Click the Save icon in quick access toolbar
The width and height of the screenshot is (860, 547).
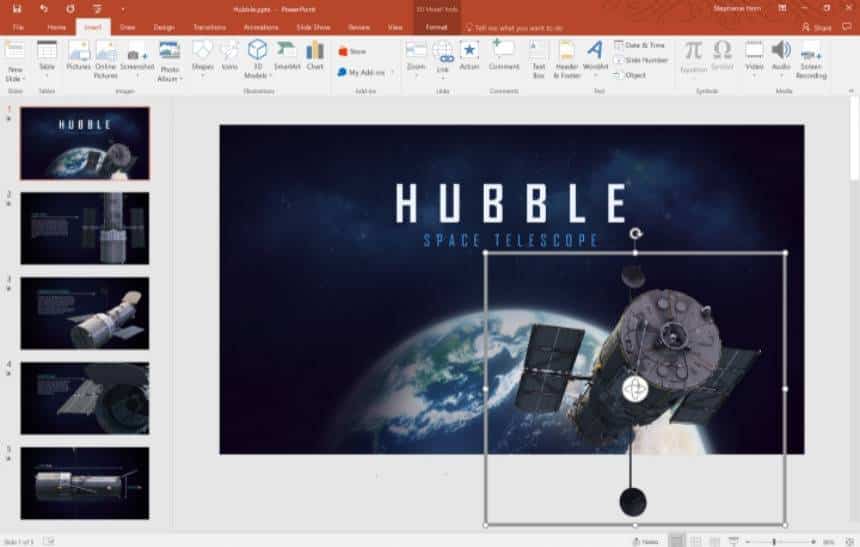(16, 9)
